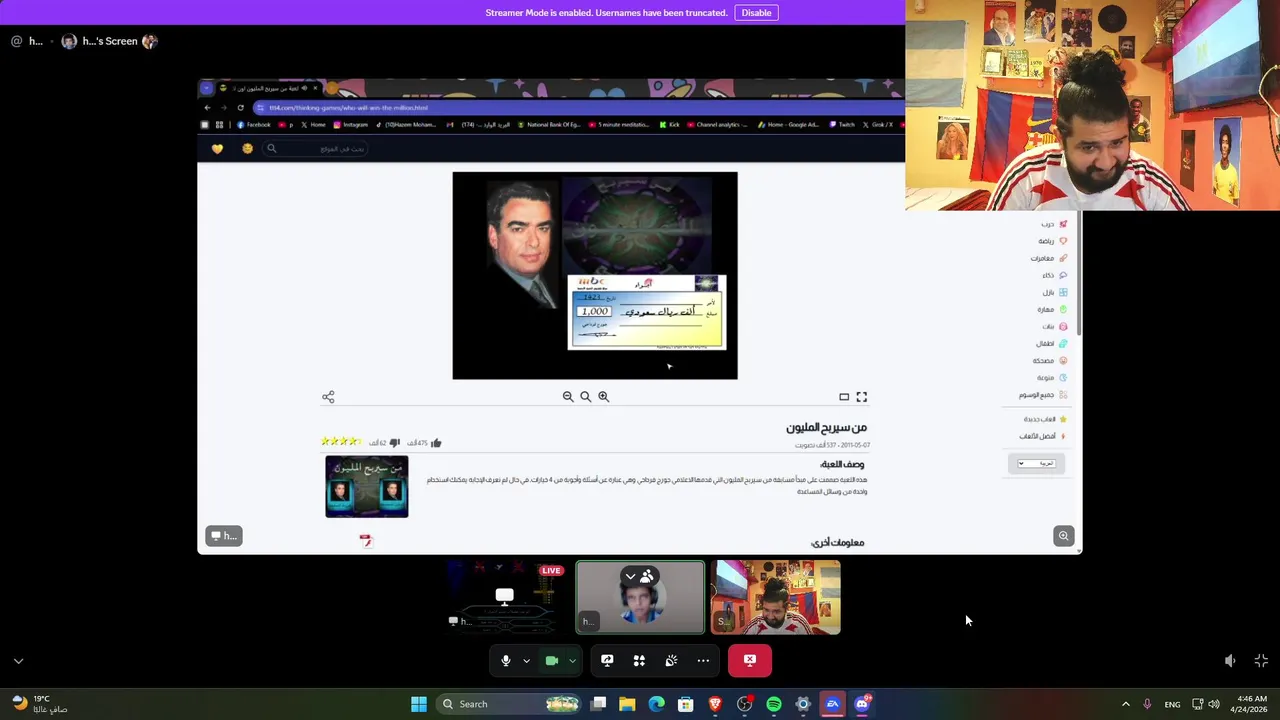Mute the microphone in the call controls
Screen dimensions: 1280x720
click(x=506, y=660)
